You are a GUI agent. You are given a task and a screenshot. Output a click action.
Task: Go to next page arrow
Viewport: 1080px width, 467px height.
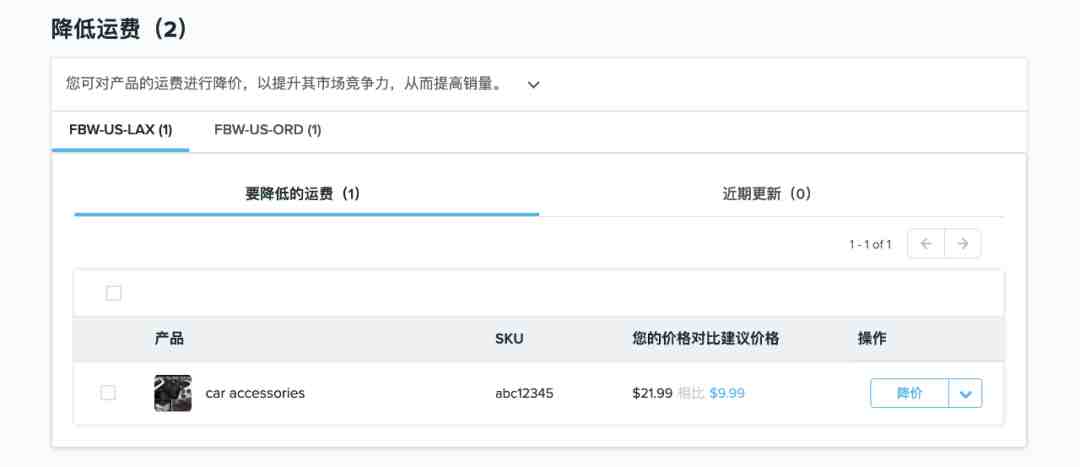963,244
